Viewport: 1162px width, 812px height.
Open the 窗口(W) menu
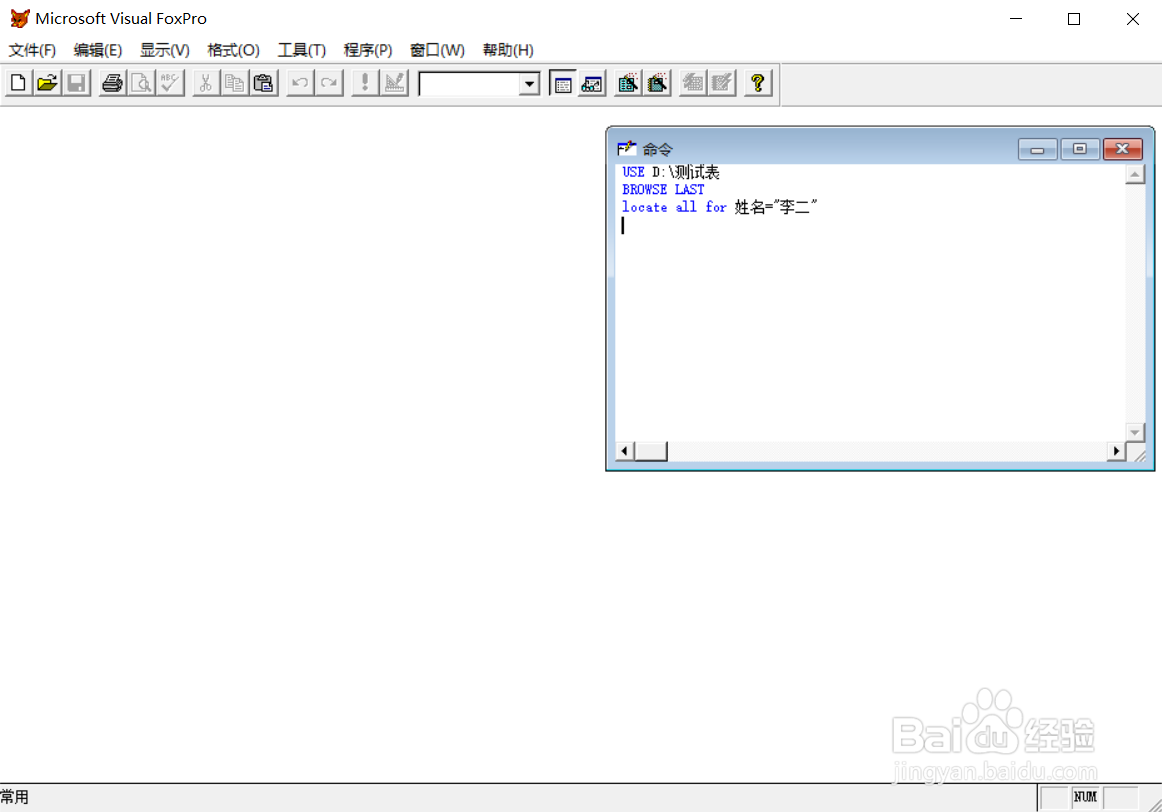click(x=437, y=50)
